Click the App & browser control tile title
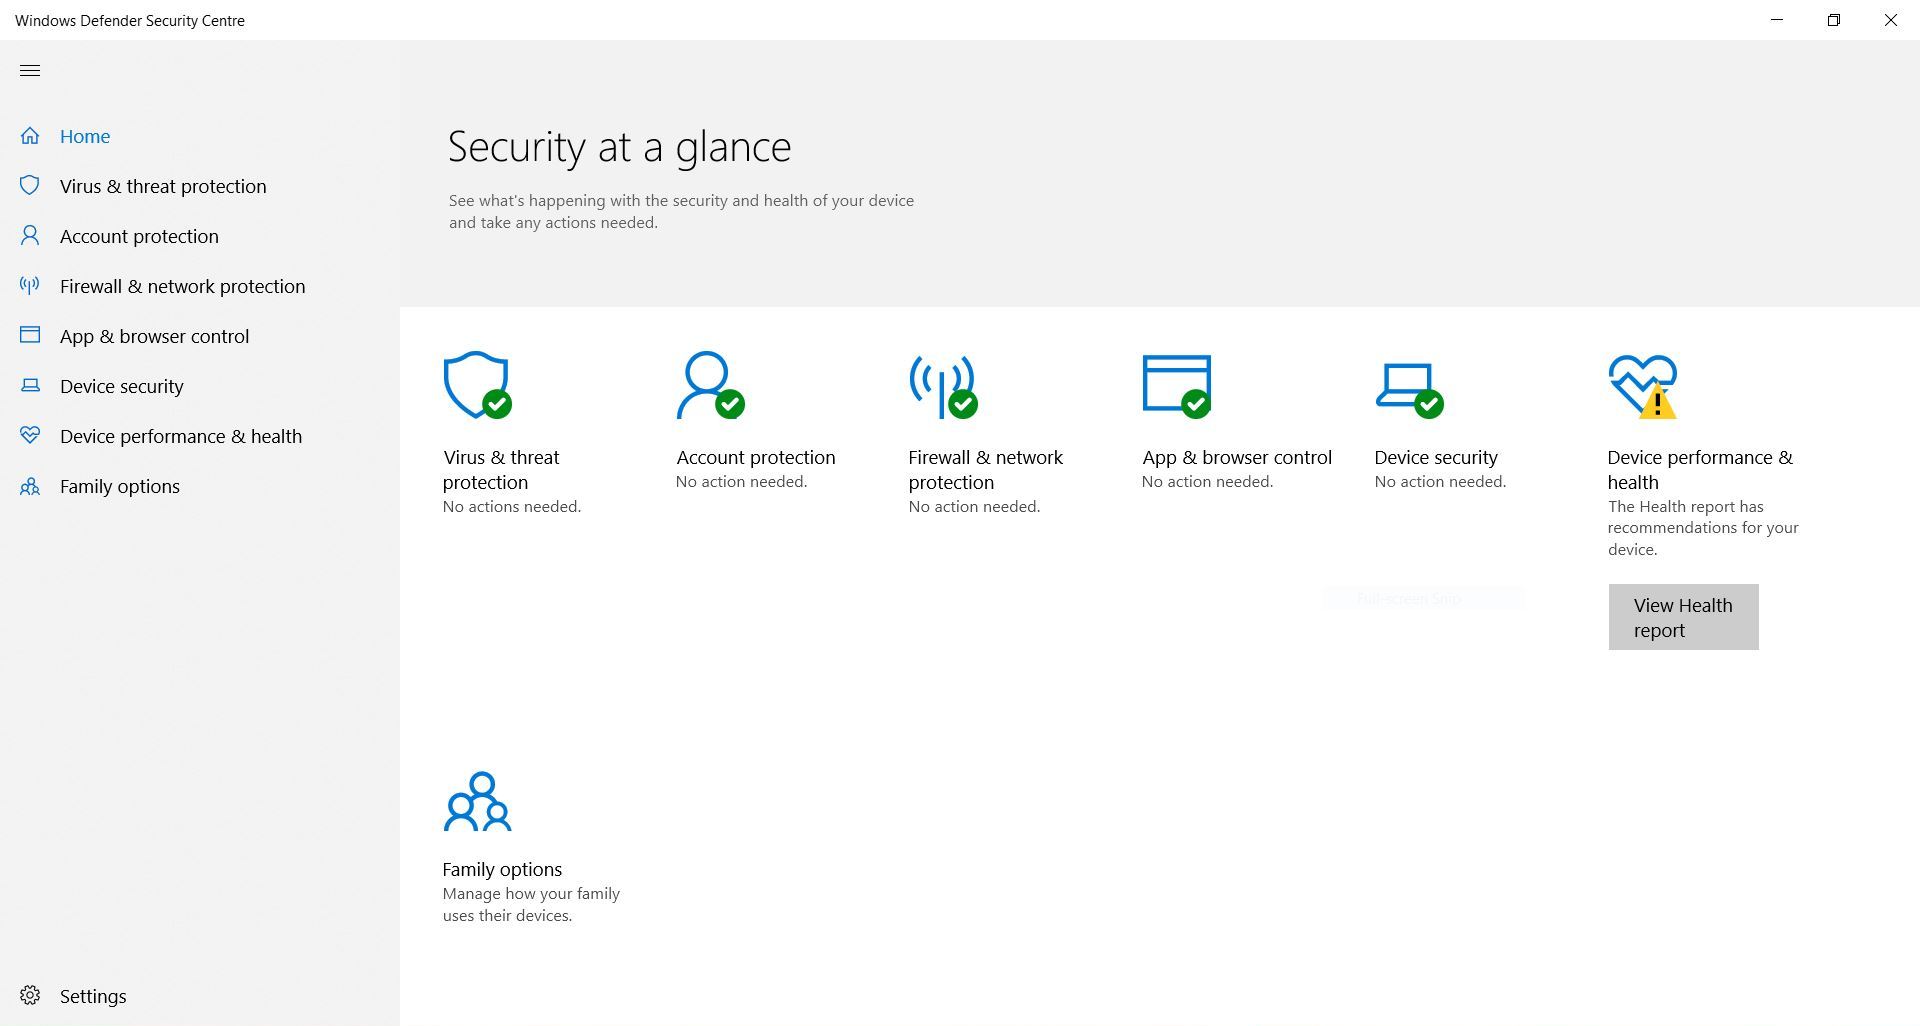The height and width of the screenshot is (1026, 1920). tap(1237, 457)
